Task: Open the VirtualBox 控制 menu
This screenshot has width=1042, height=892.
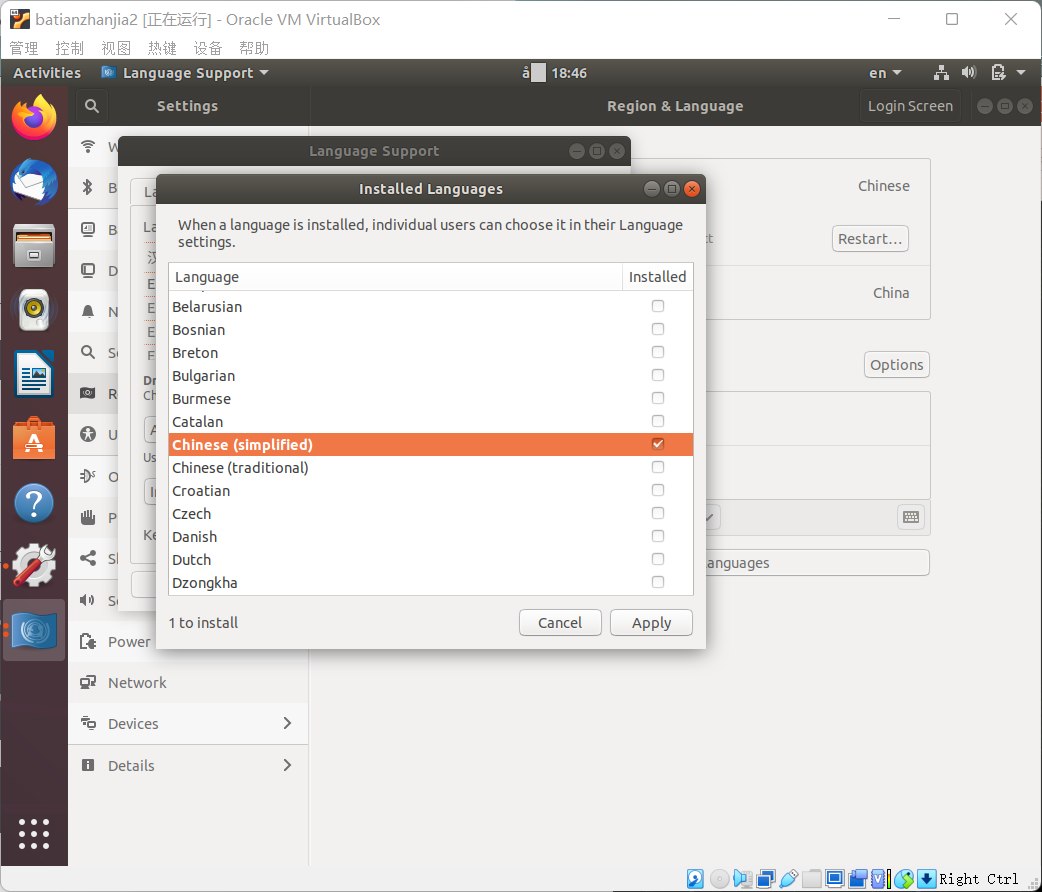Action: [x=70, y=48]
